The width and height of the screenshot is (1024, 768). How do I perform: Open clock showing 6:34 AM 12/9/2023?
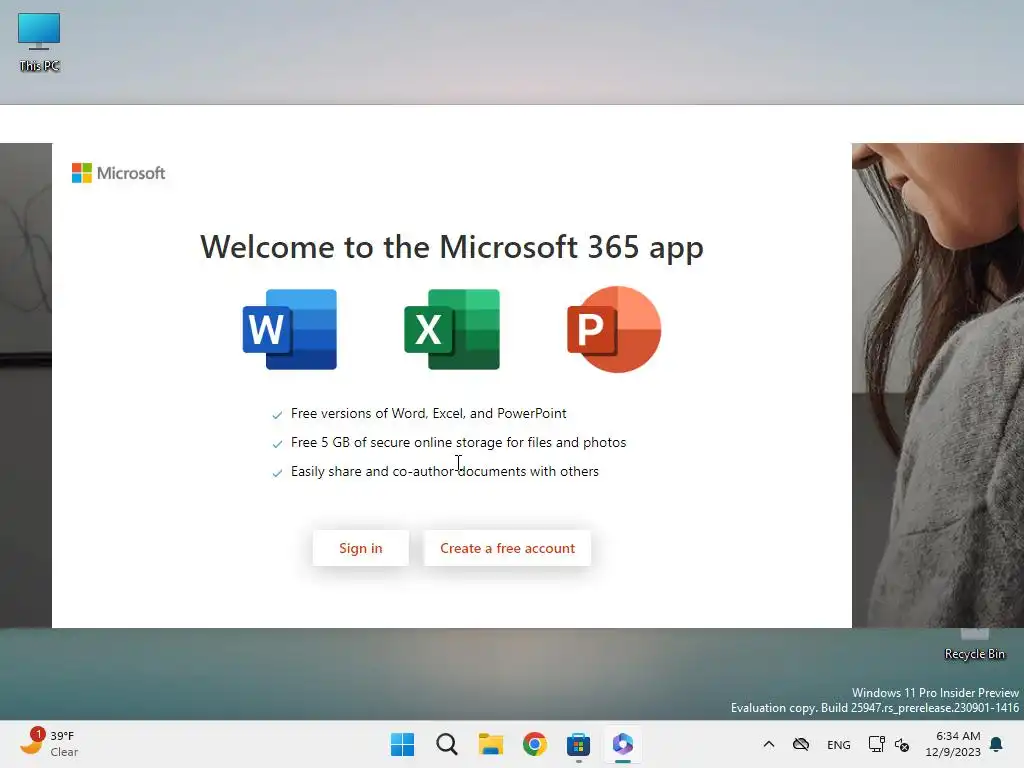pos(953,744)
